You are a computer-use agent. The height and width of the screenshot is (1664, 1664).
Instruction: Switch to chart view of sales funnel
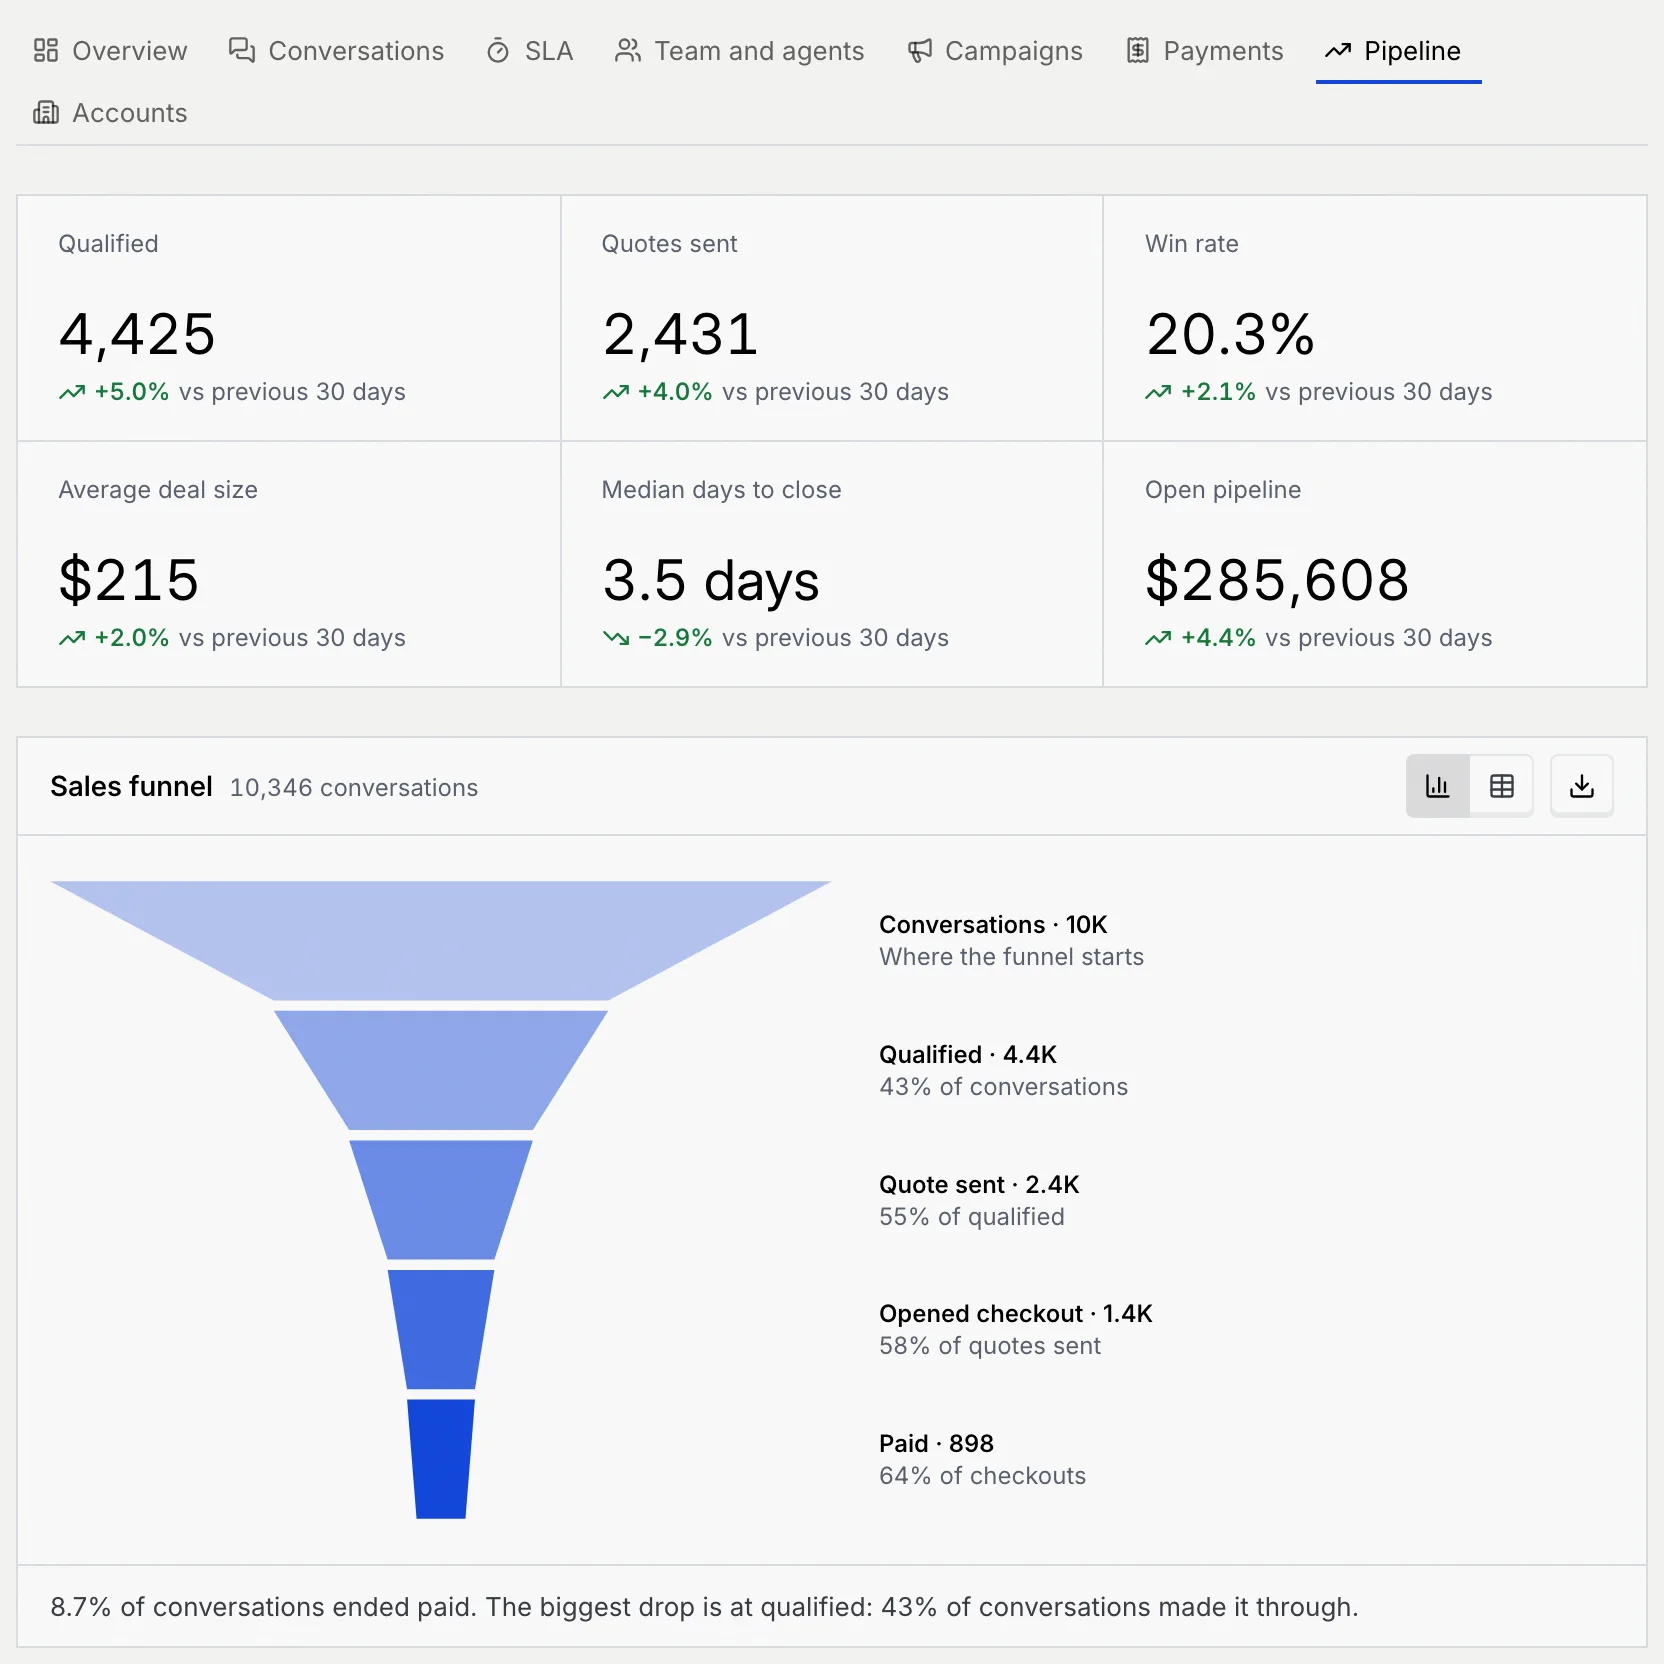tap(1437, 786)
